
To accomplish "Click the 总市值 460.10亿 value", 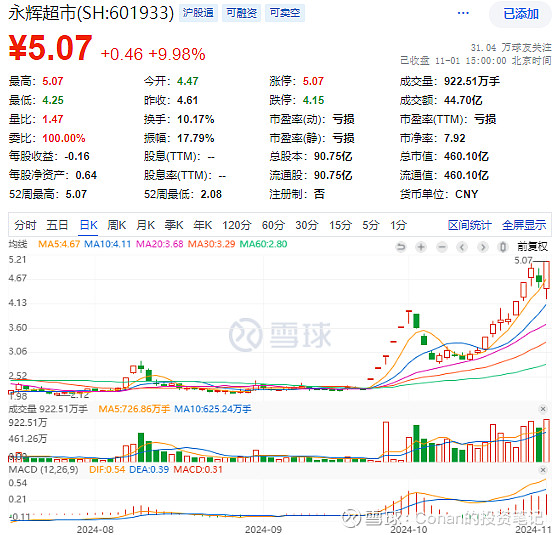I will pyautogui.click(x=466, y=156).
